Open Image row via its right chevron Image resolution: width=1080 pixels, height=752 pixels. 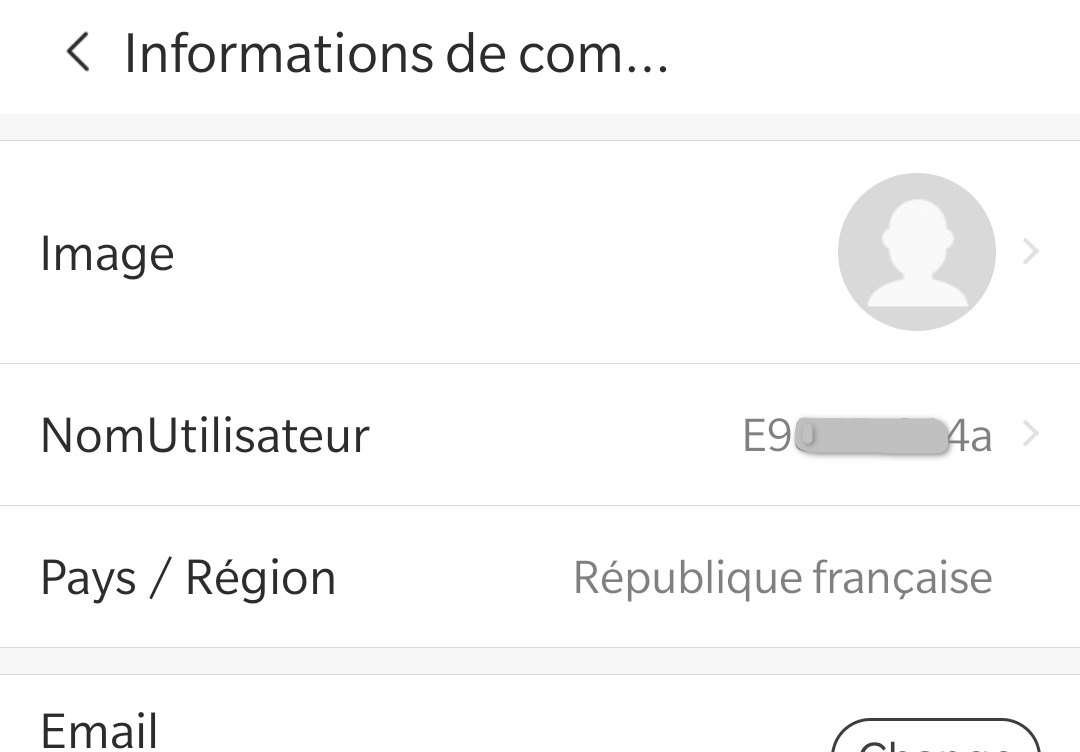pyautogui.click(x=1031, y=252)
